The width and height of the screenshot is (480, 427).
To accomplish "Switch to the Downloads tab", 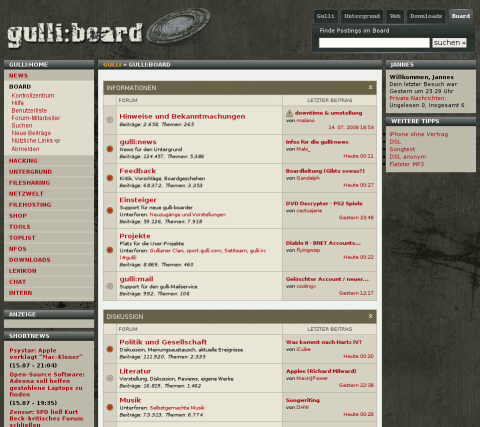I will click(426, 16).
